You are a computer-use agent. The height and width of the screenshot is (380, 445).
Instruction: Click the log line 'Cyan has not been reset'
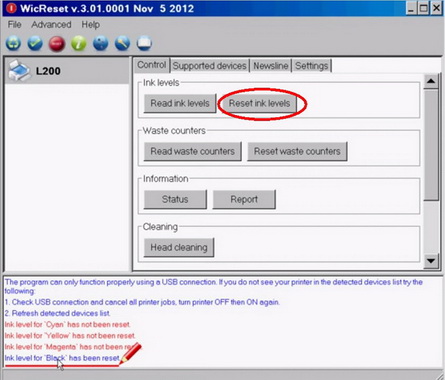[67, 324]
